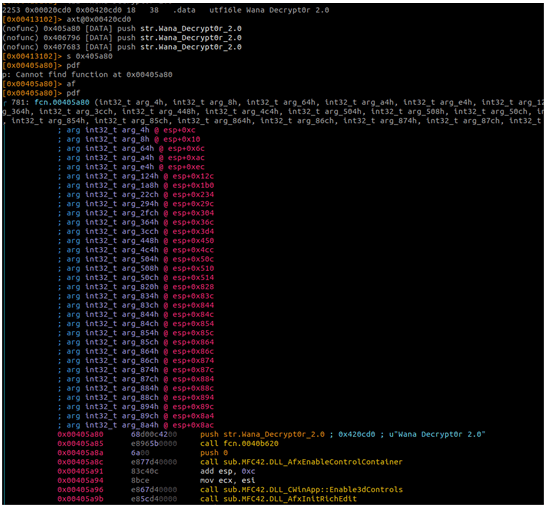The width and height of the screenshot is (548, 508).
Task: Click the arg_820h @ esp+0x828 line
Action: pos(136,287)
